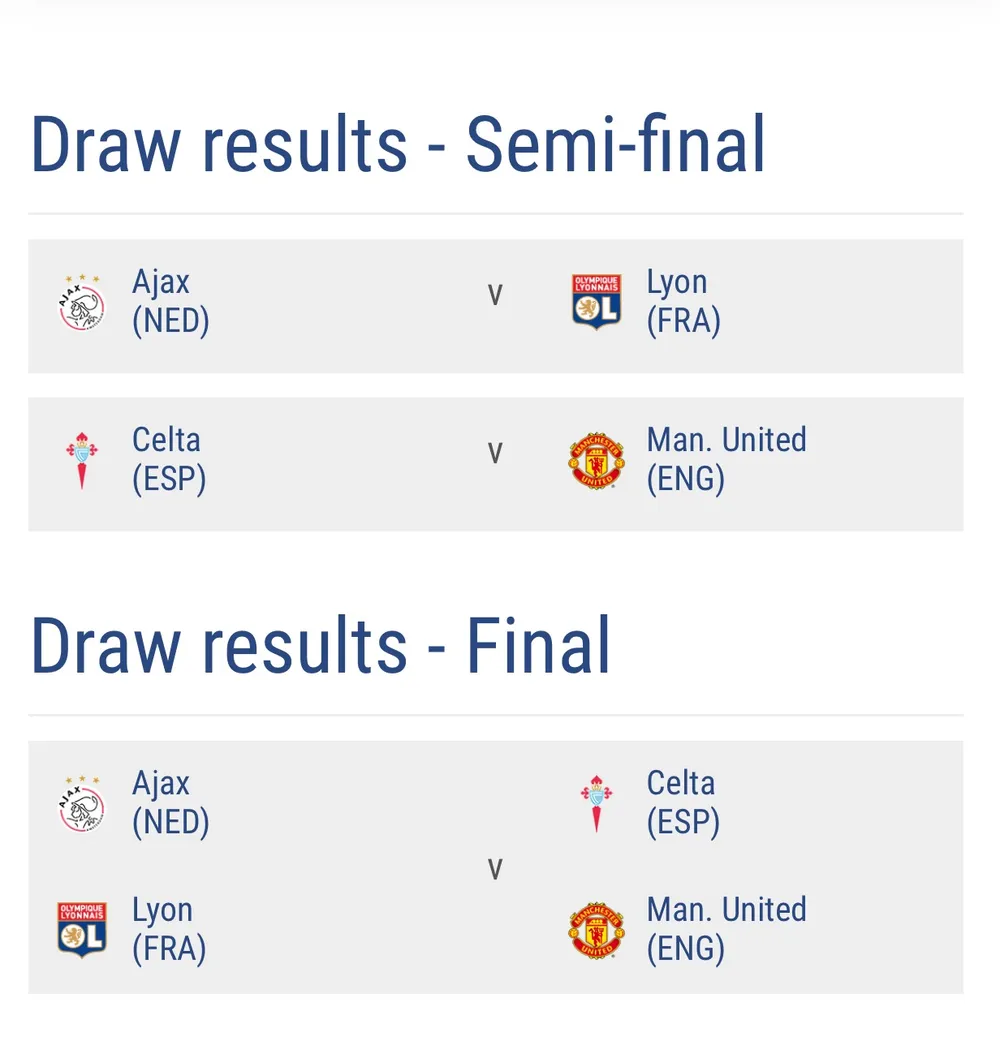Click the "v" between Ajax and Lyon in the Semi-final

tap(495, 296)
